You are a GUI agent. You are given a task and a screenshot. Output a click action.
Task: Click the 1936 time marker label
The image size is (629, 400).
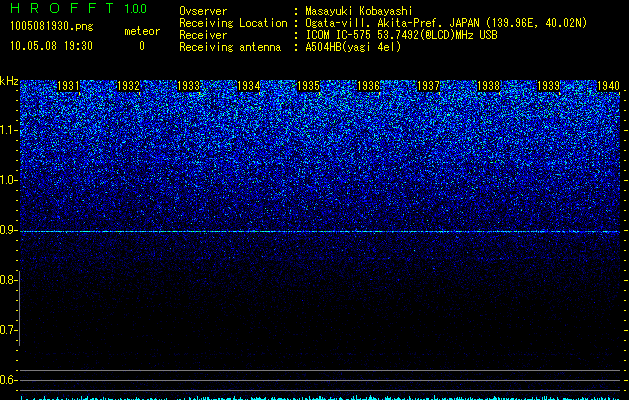click(x=368, y=86)
